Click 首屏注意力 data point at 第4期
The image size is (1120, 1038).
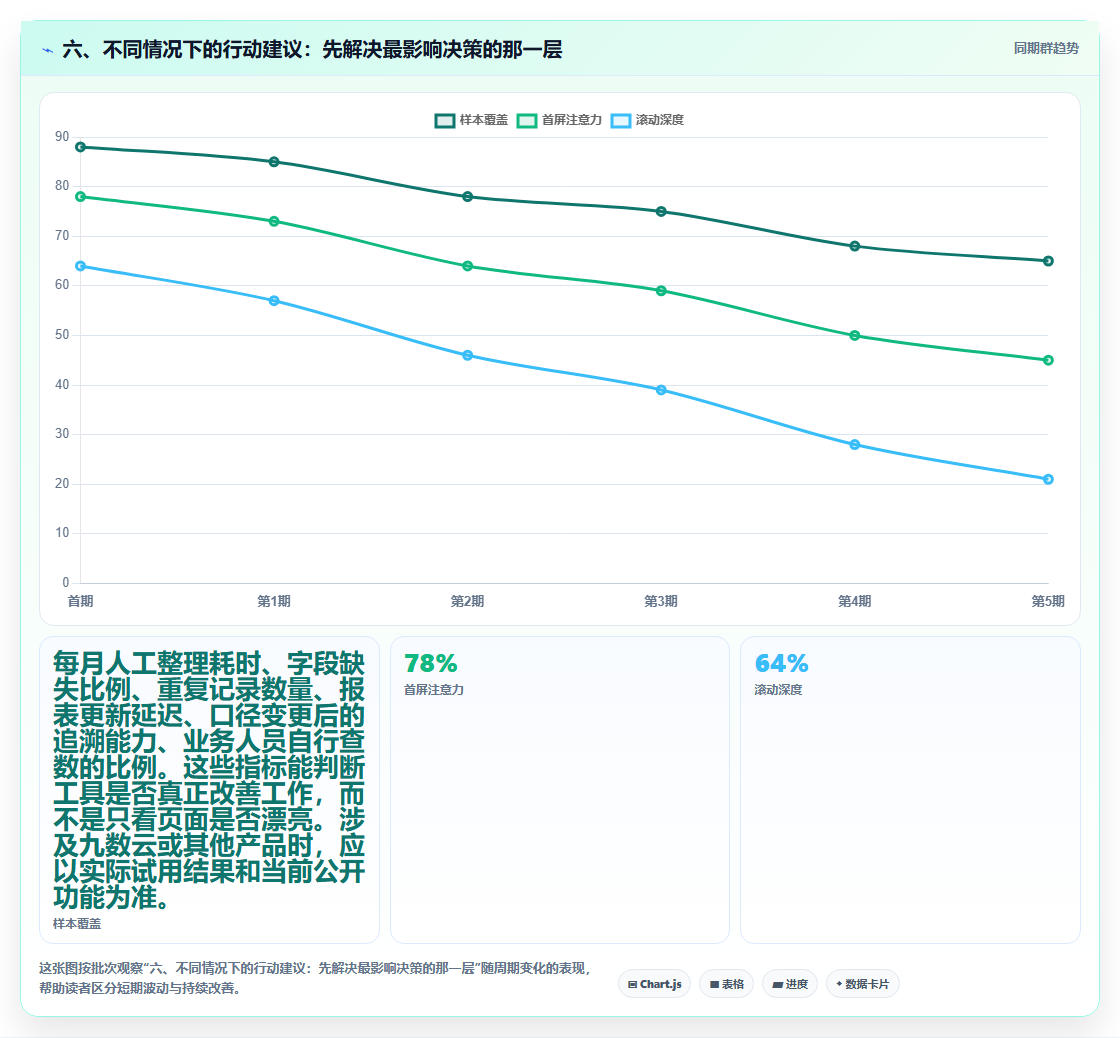pyautogui.click(x=855, y=335)
